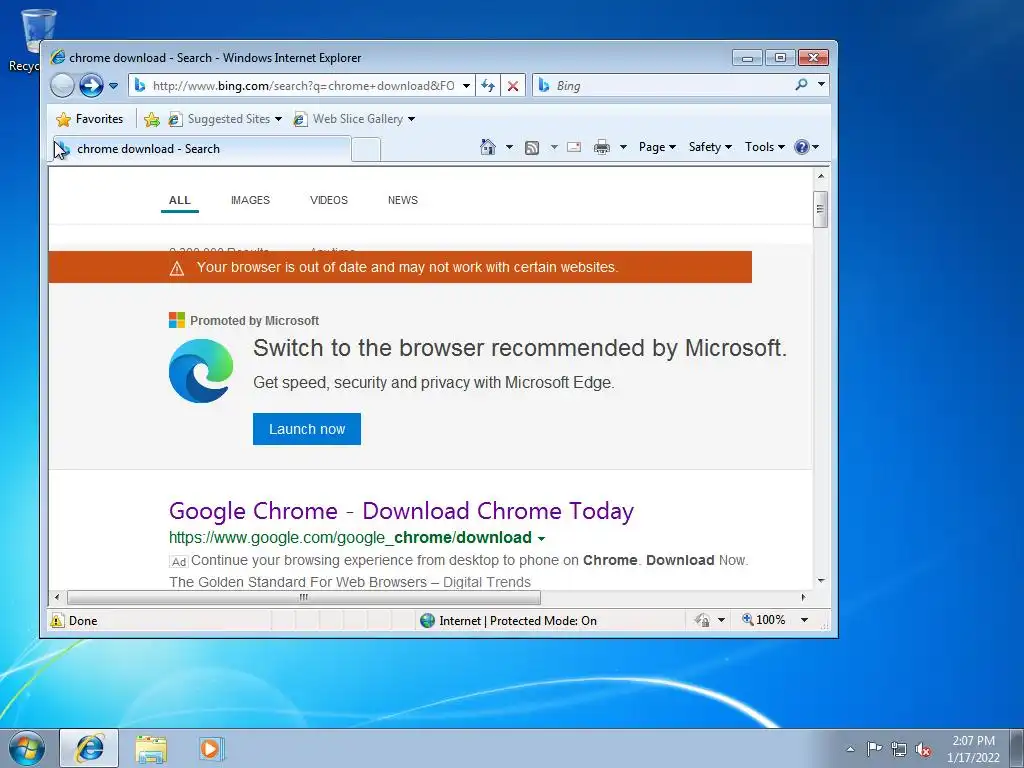Open the Safety menu
The width and height of the screenshot is (1024, 768).
(710, 147)
